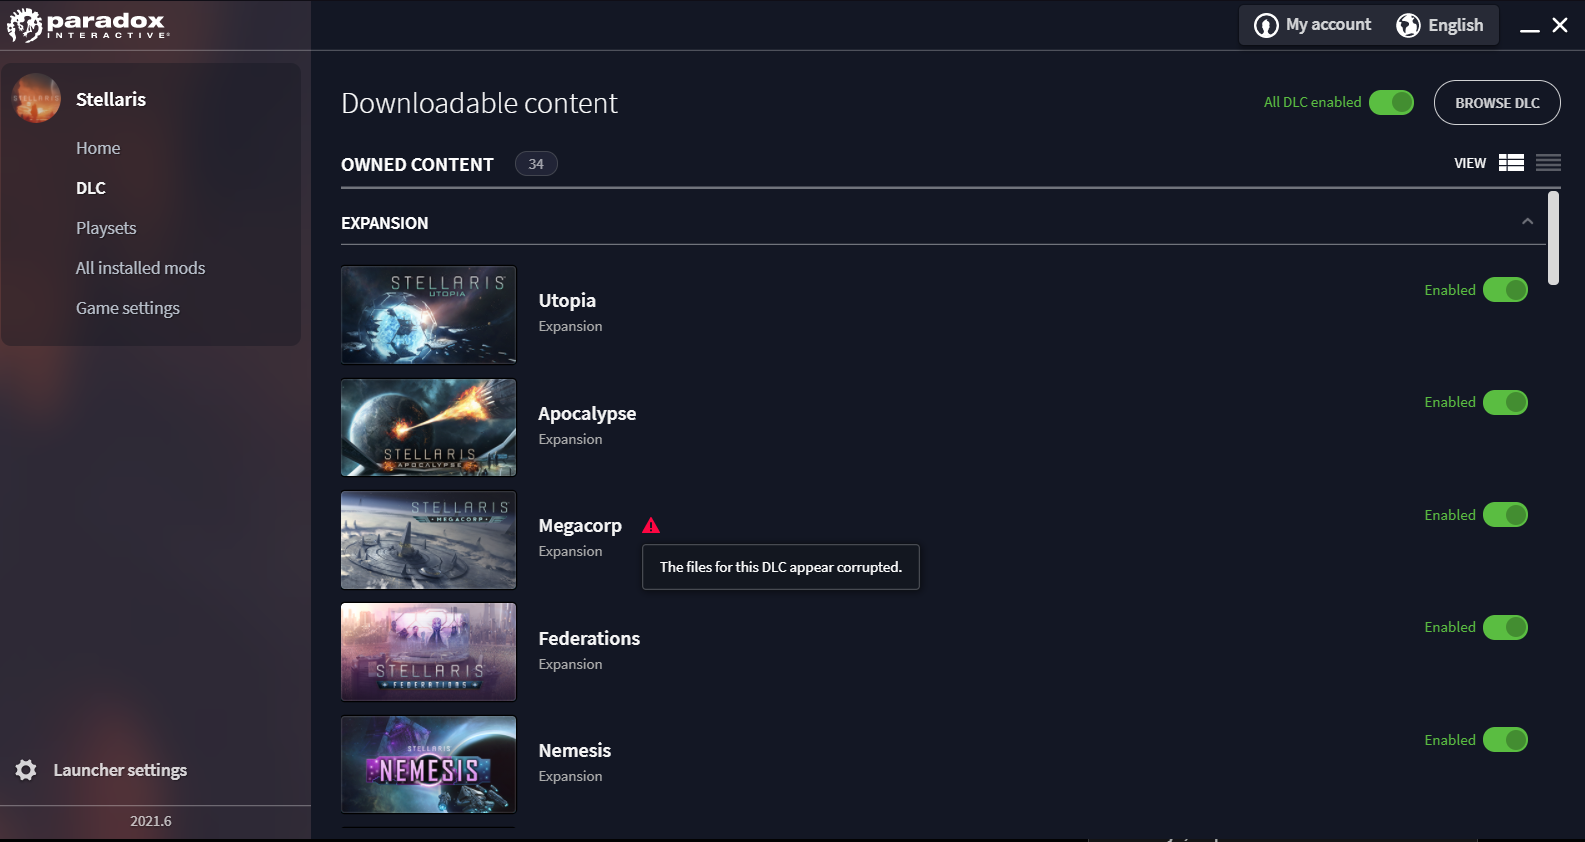The image size is (1585, 842).
Task: Open Launcher settings gear icon
Action: click(x=26, y=770)
